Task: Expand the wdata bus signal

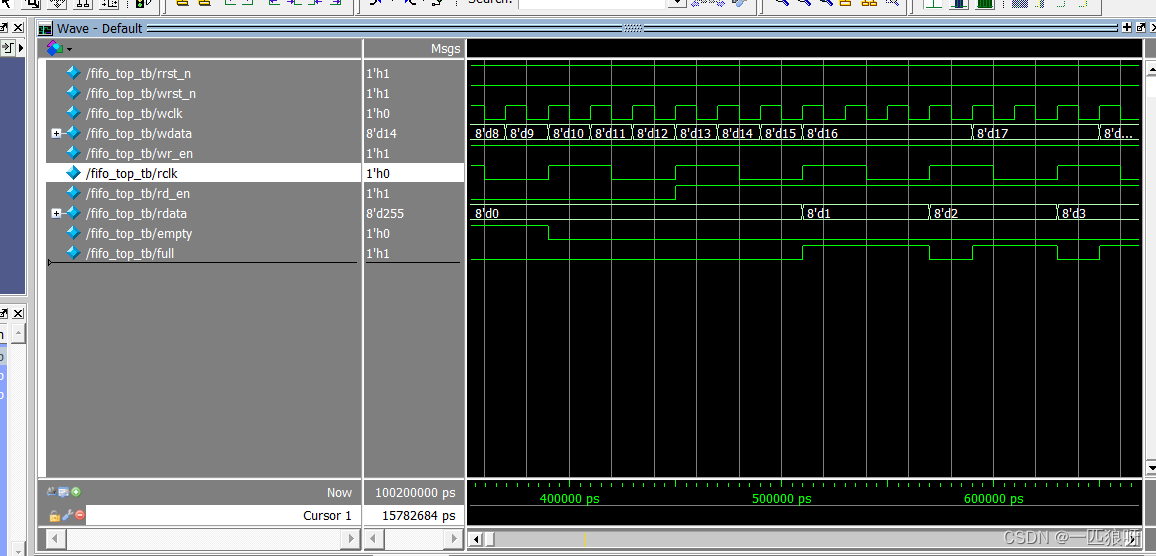Action: click(56, 133)
